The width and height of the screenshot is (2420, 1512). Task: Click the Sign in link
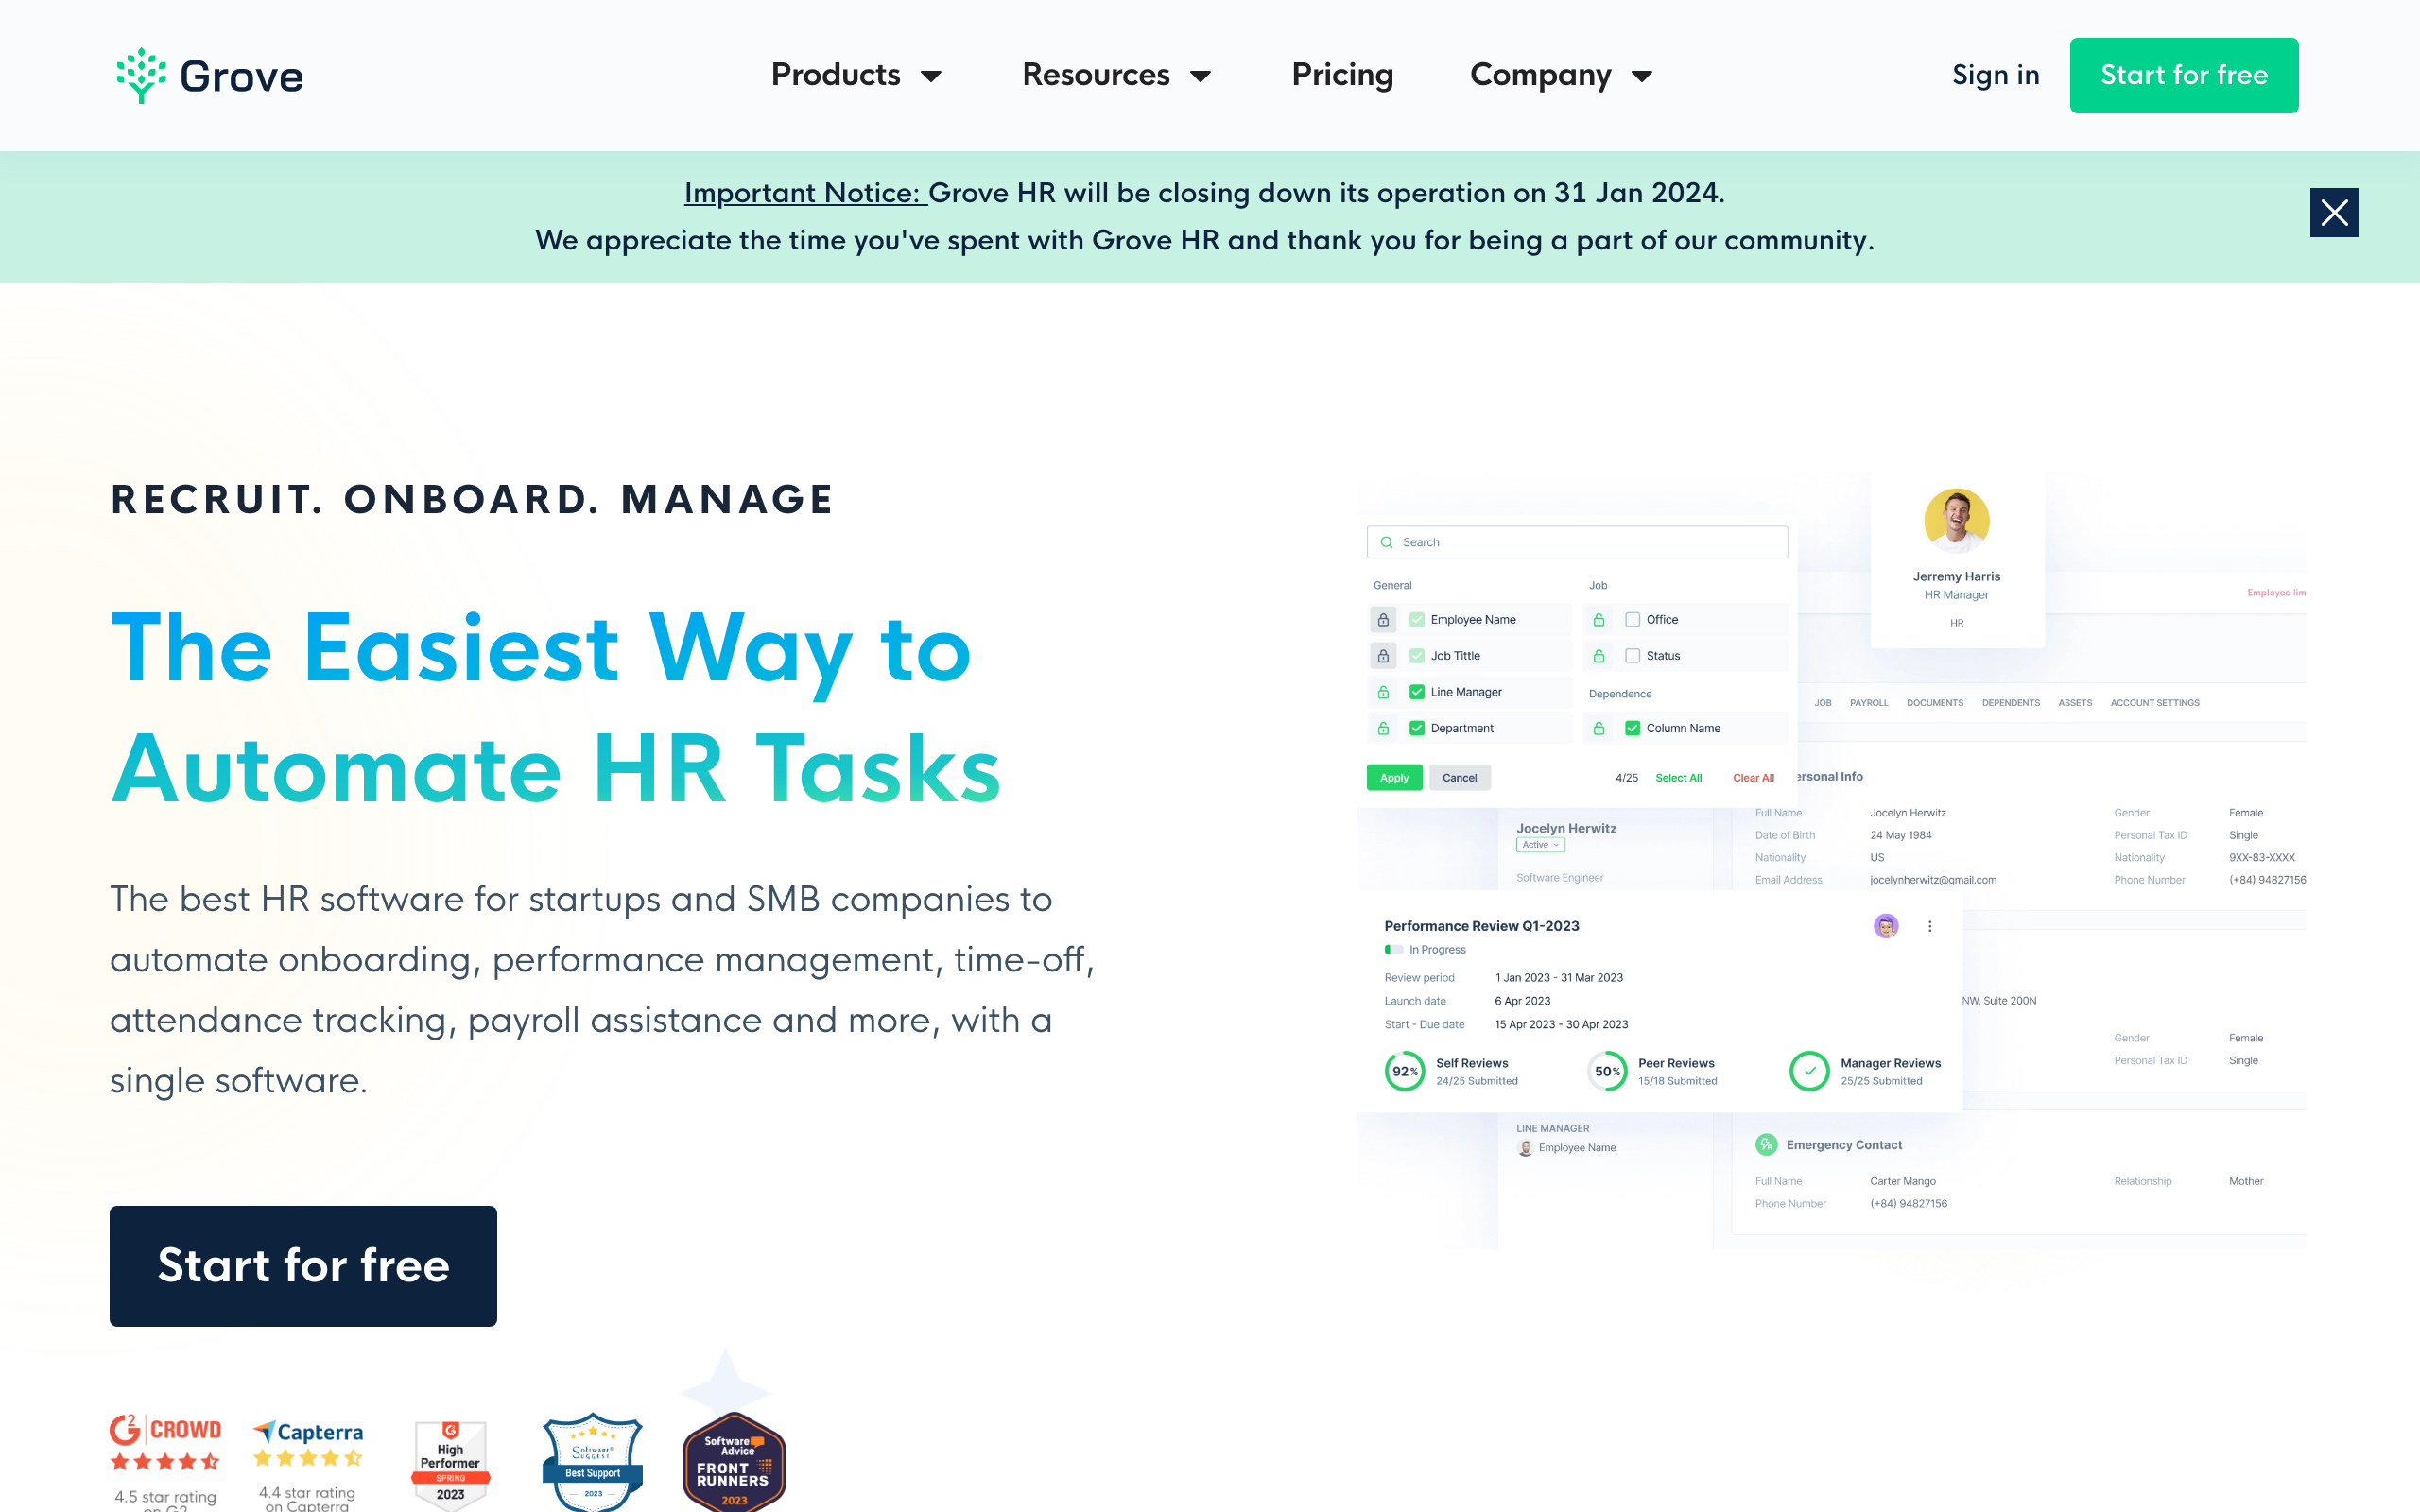click(1995, 75)
